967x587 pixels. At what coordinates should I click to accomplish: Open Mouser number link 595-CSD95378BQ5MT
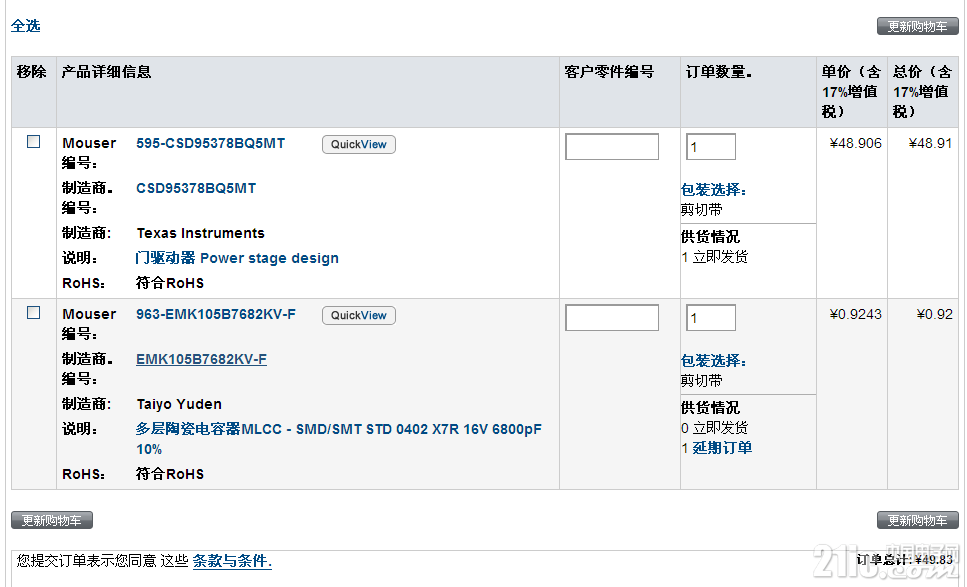(210, 143)
